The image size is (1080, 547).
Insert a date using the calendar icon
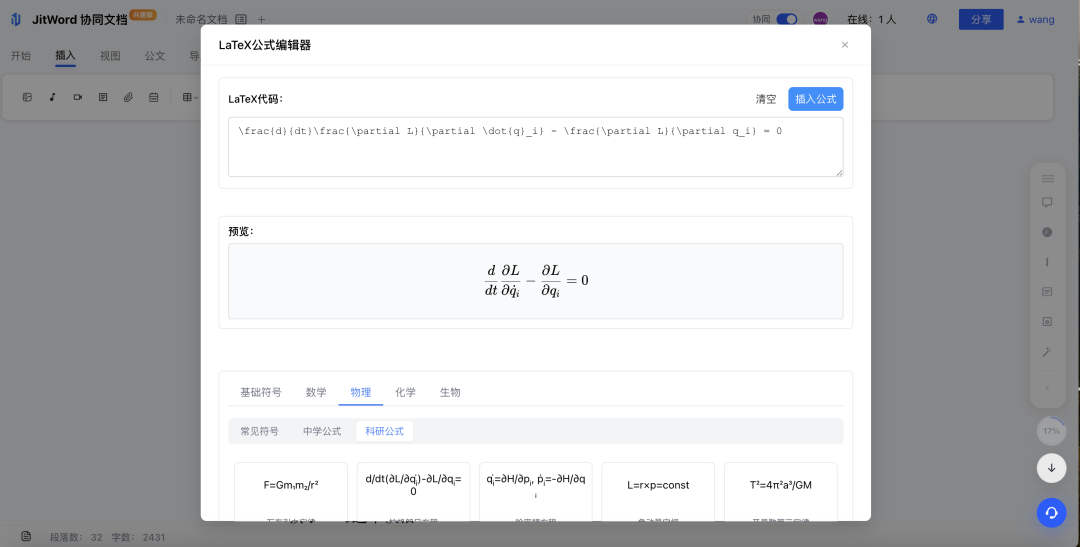(154, 98)
